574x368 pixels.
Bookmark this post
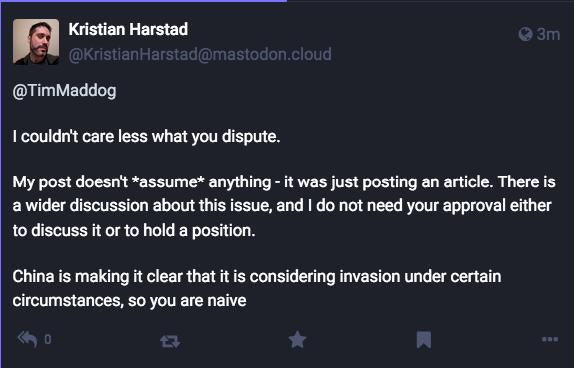tap(424, 339)
